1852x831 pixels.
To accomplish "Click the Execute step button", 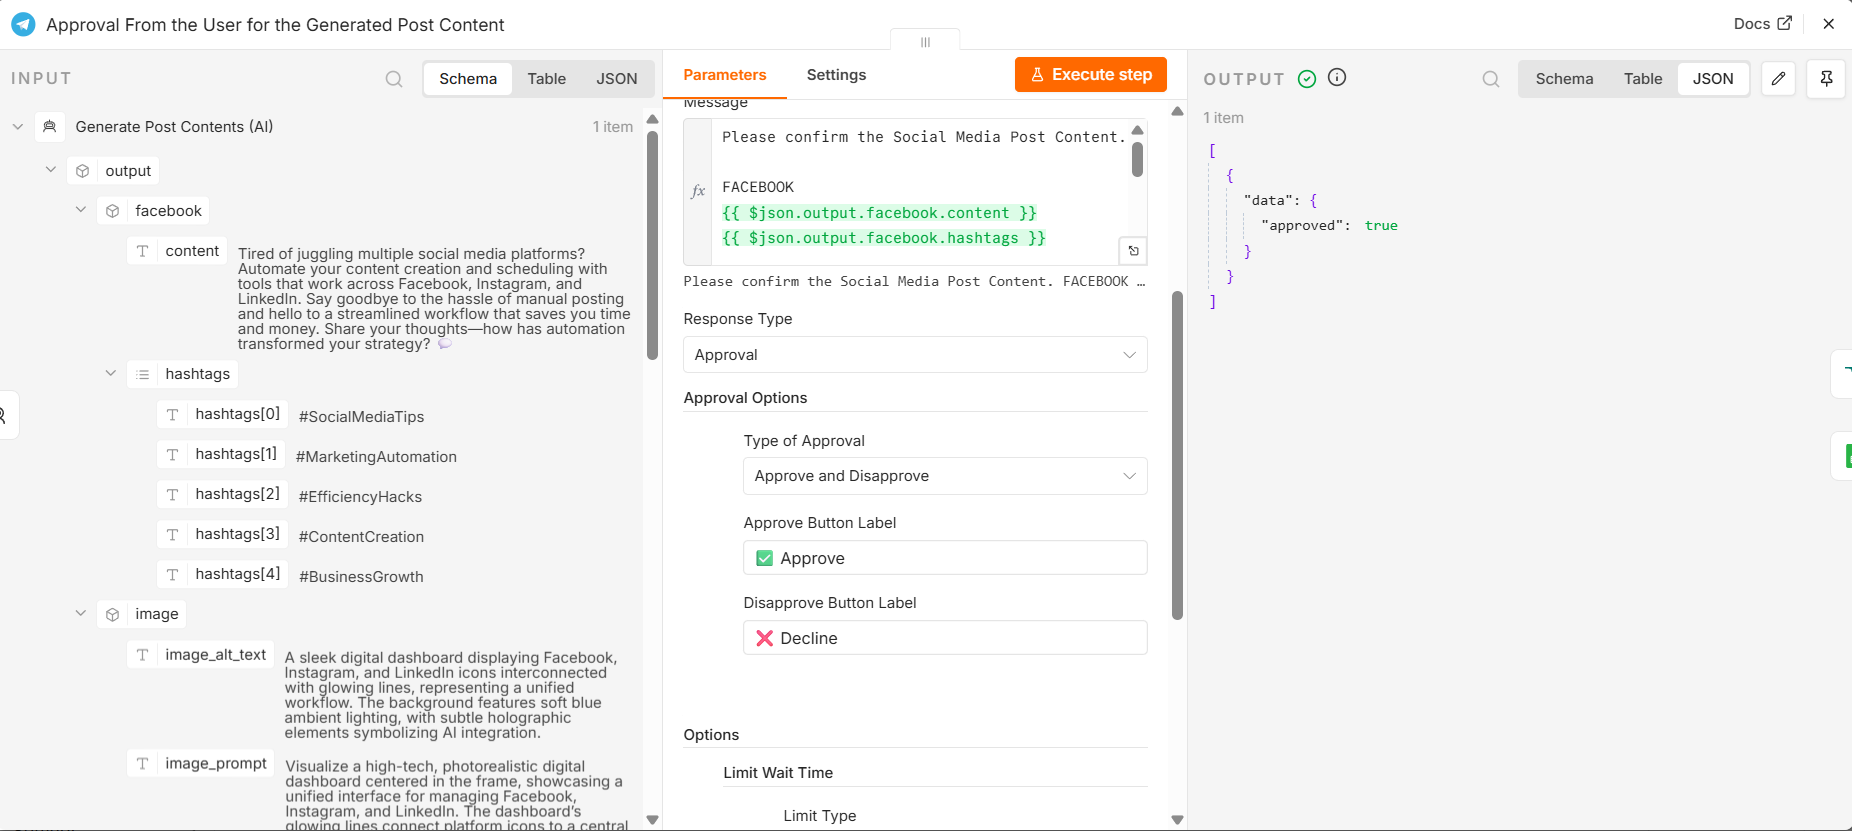I will click(1091, 75).
